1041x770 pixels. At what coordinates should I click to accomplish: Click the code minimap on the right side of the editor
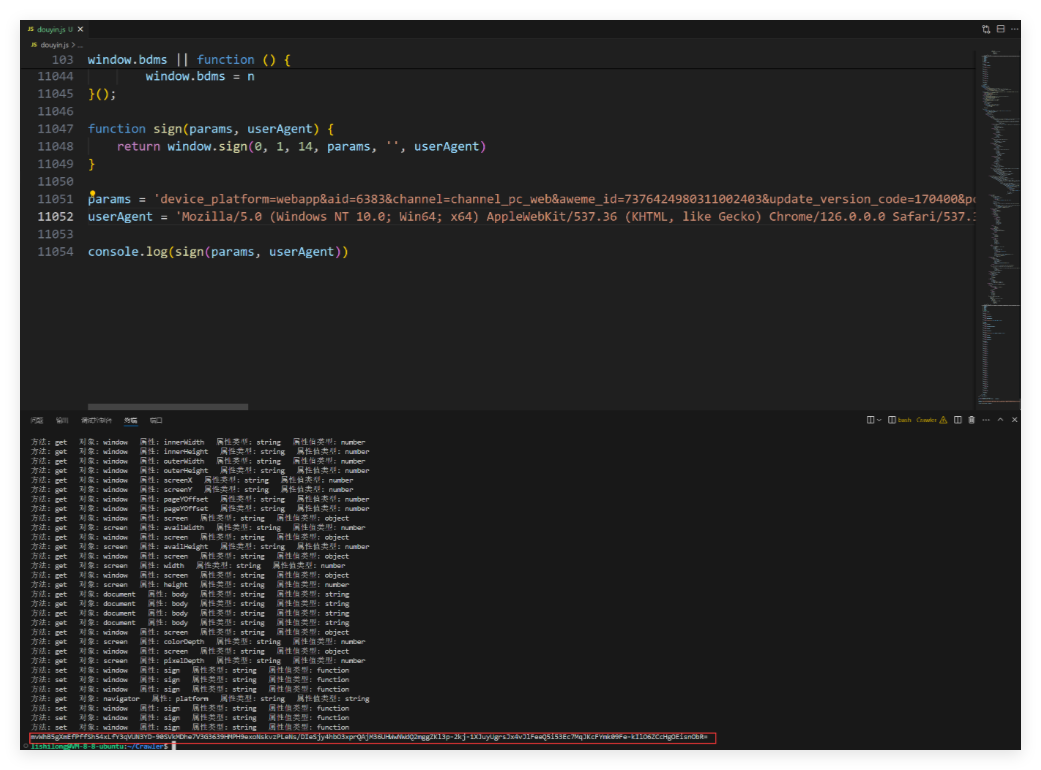[x=999, y=226]
